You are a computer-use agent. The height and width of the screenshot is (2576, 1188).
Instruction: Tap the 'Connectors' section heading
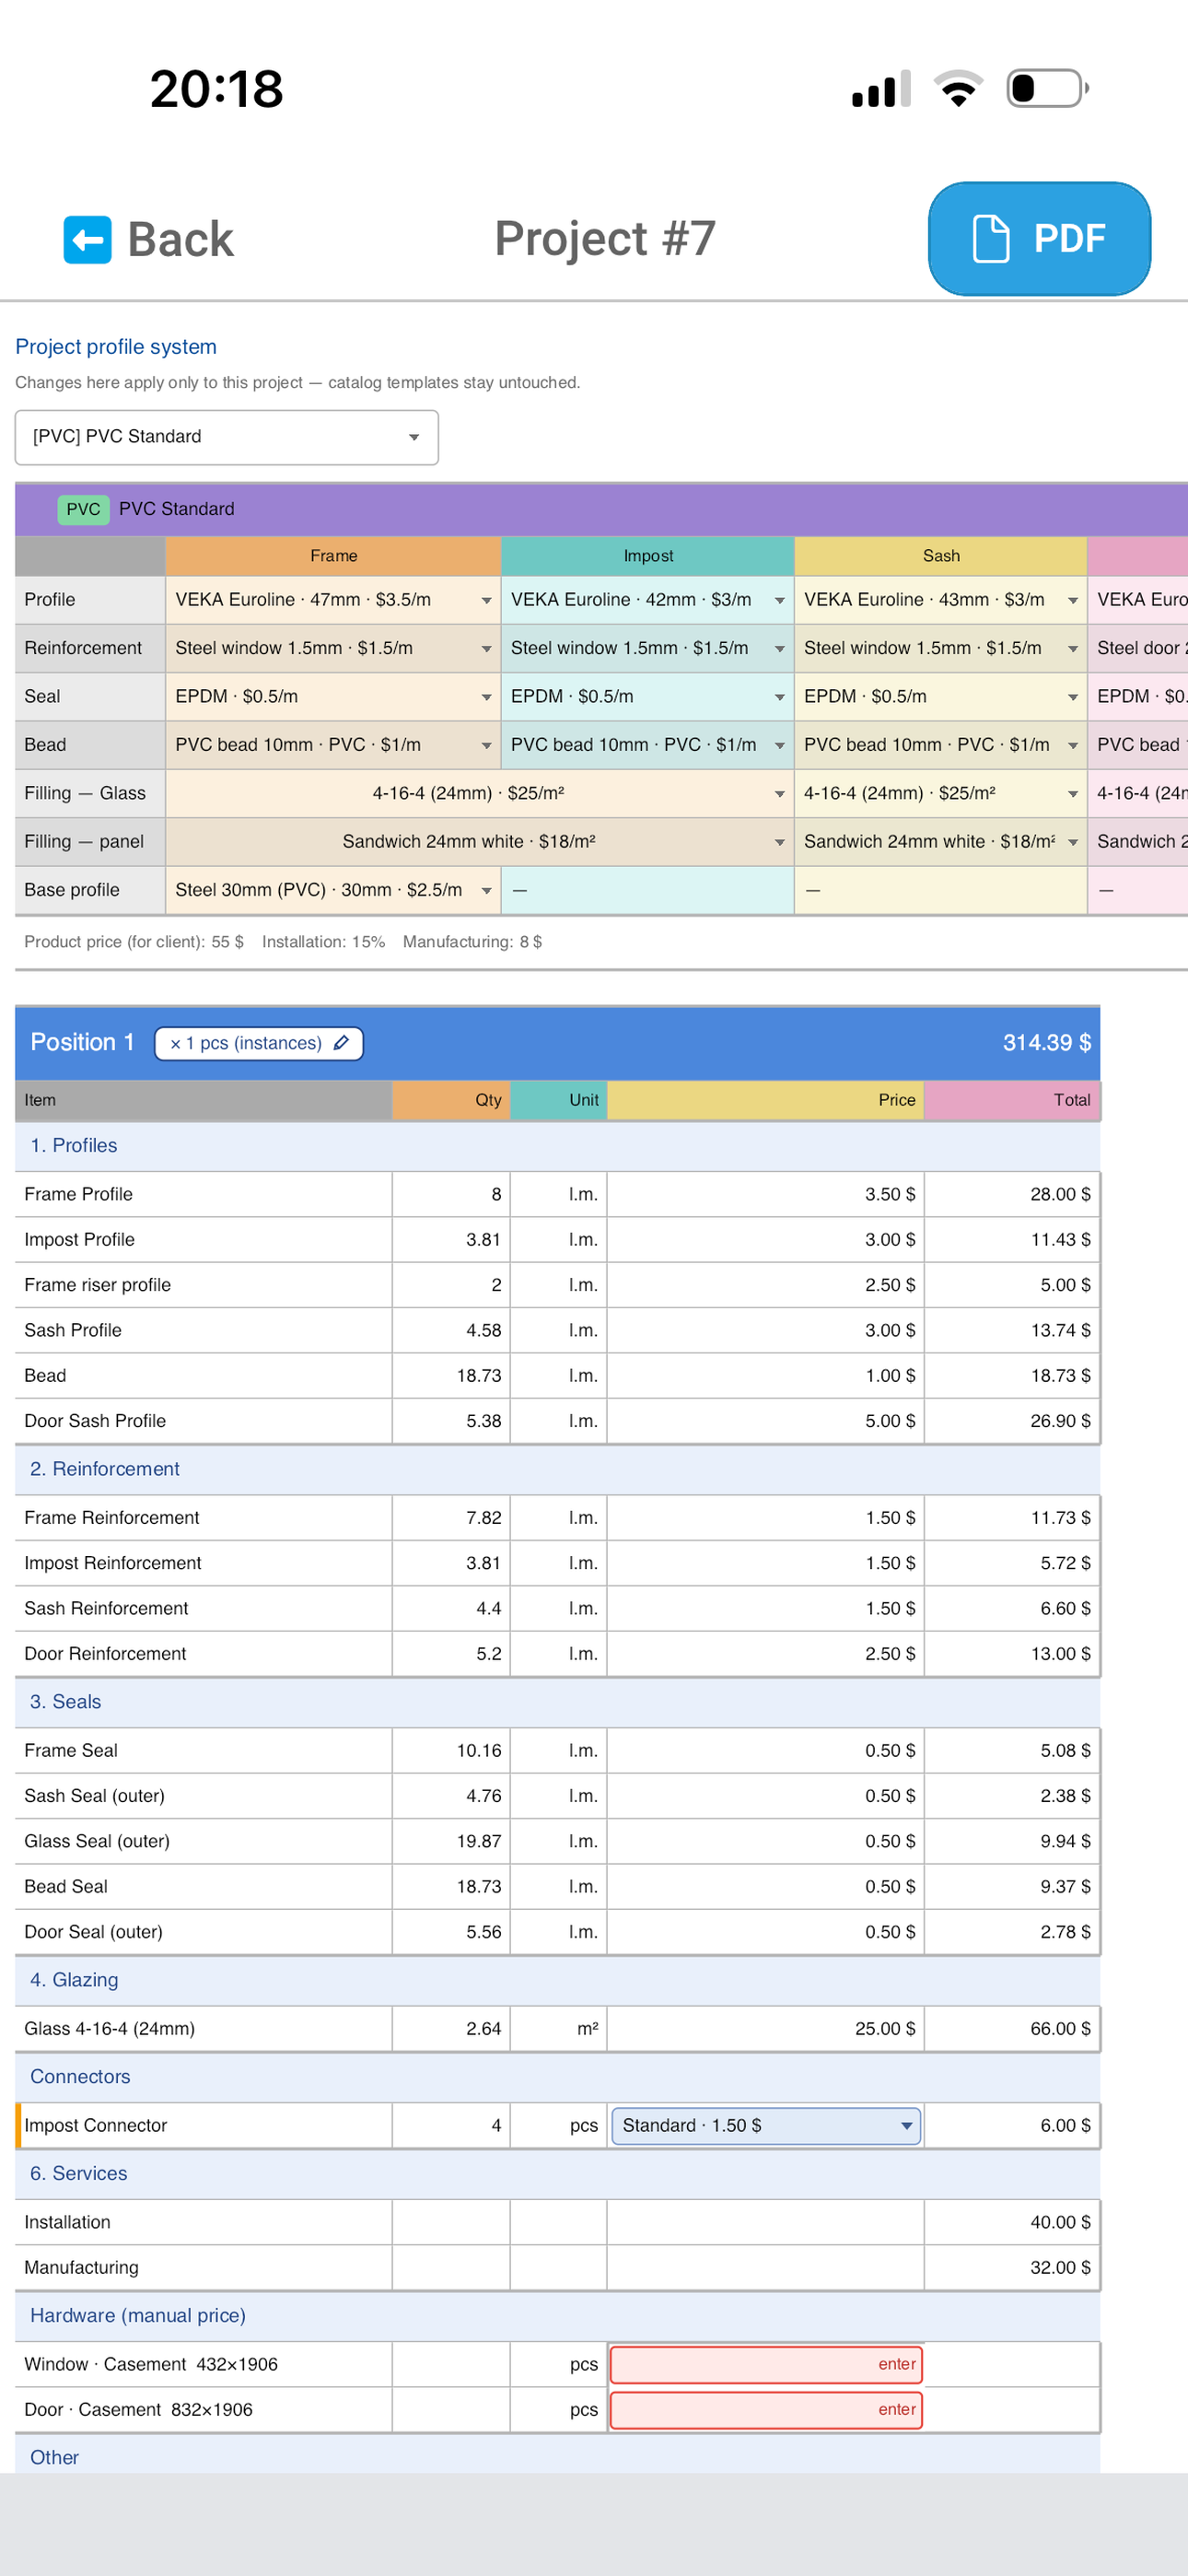point(80,2077)
